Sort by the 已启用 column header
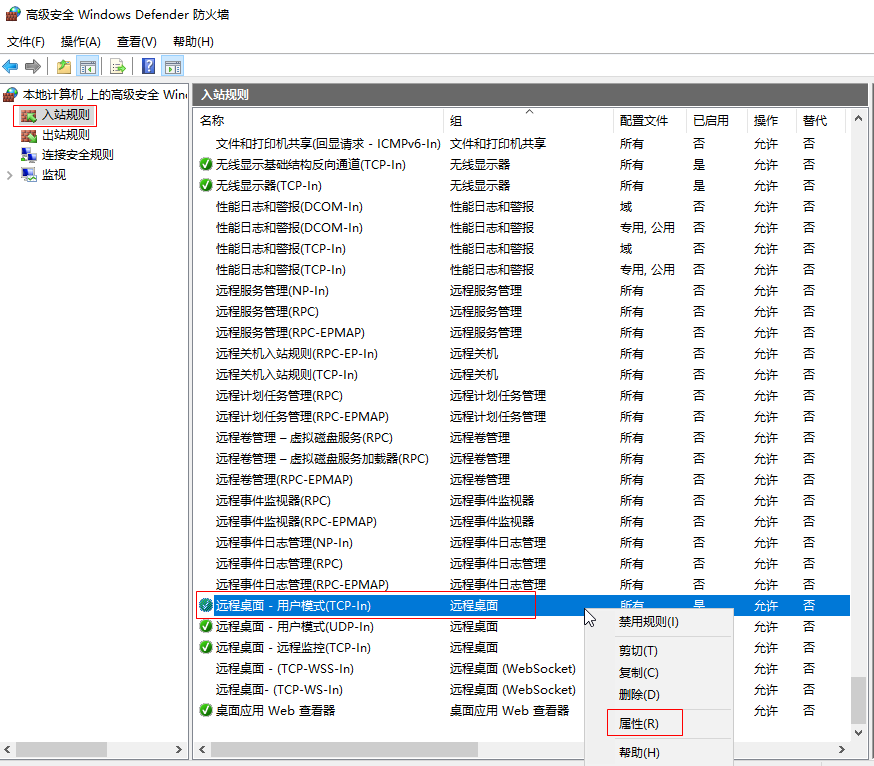Image resolution: width=874 pixels, height=766 pixels. [x=718, y=120]
